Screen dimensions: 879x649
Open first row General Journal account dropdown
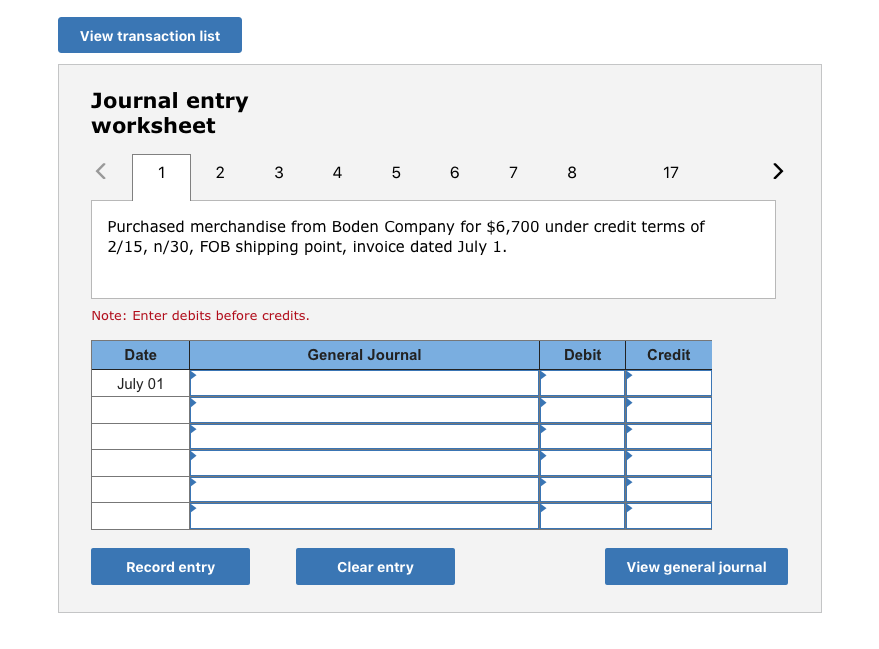[364, 384]
